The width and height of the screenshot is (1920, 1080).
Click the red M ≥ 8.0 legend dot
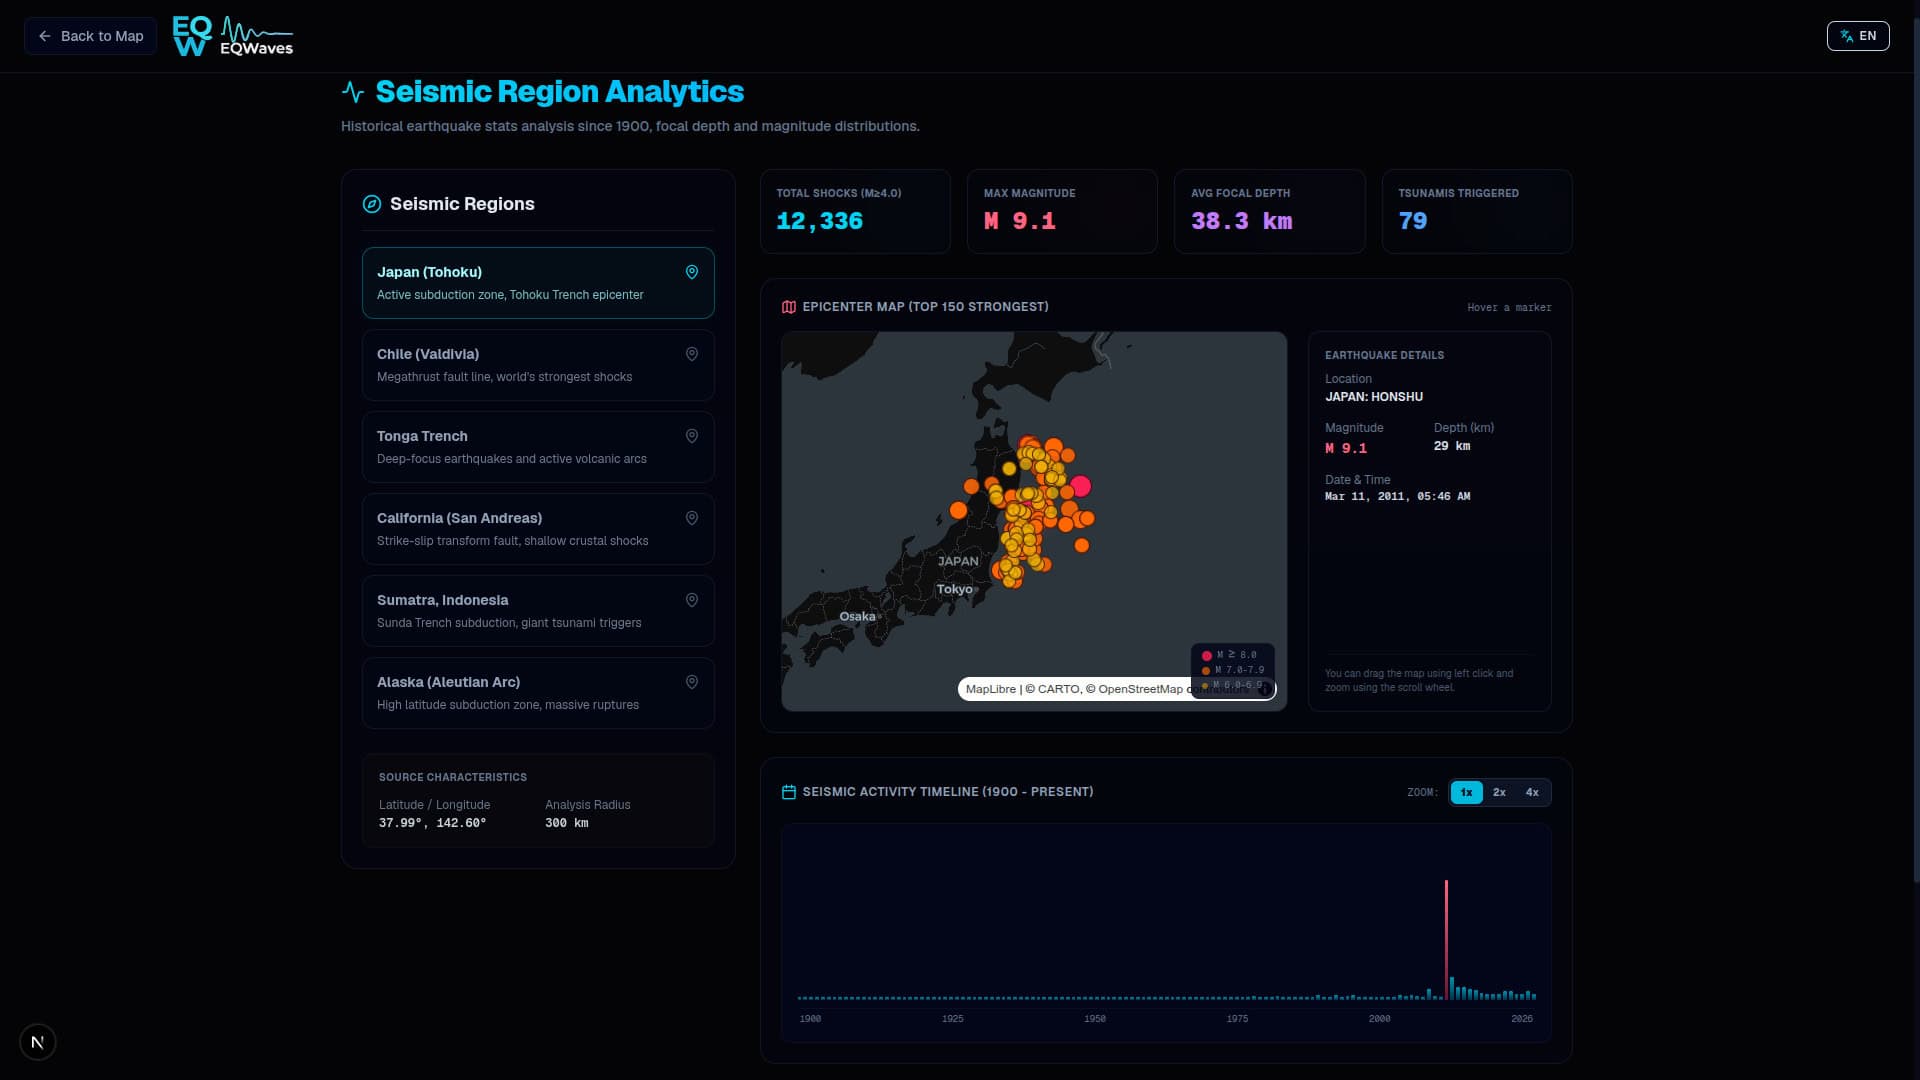(1207, 656)
